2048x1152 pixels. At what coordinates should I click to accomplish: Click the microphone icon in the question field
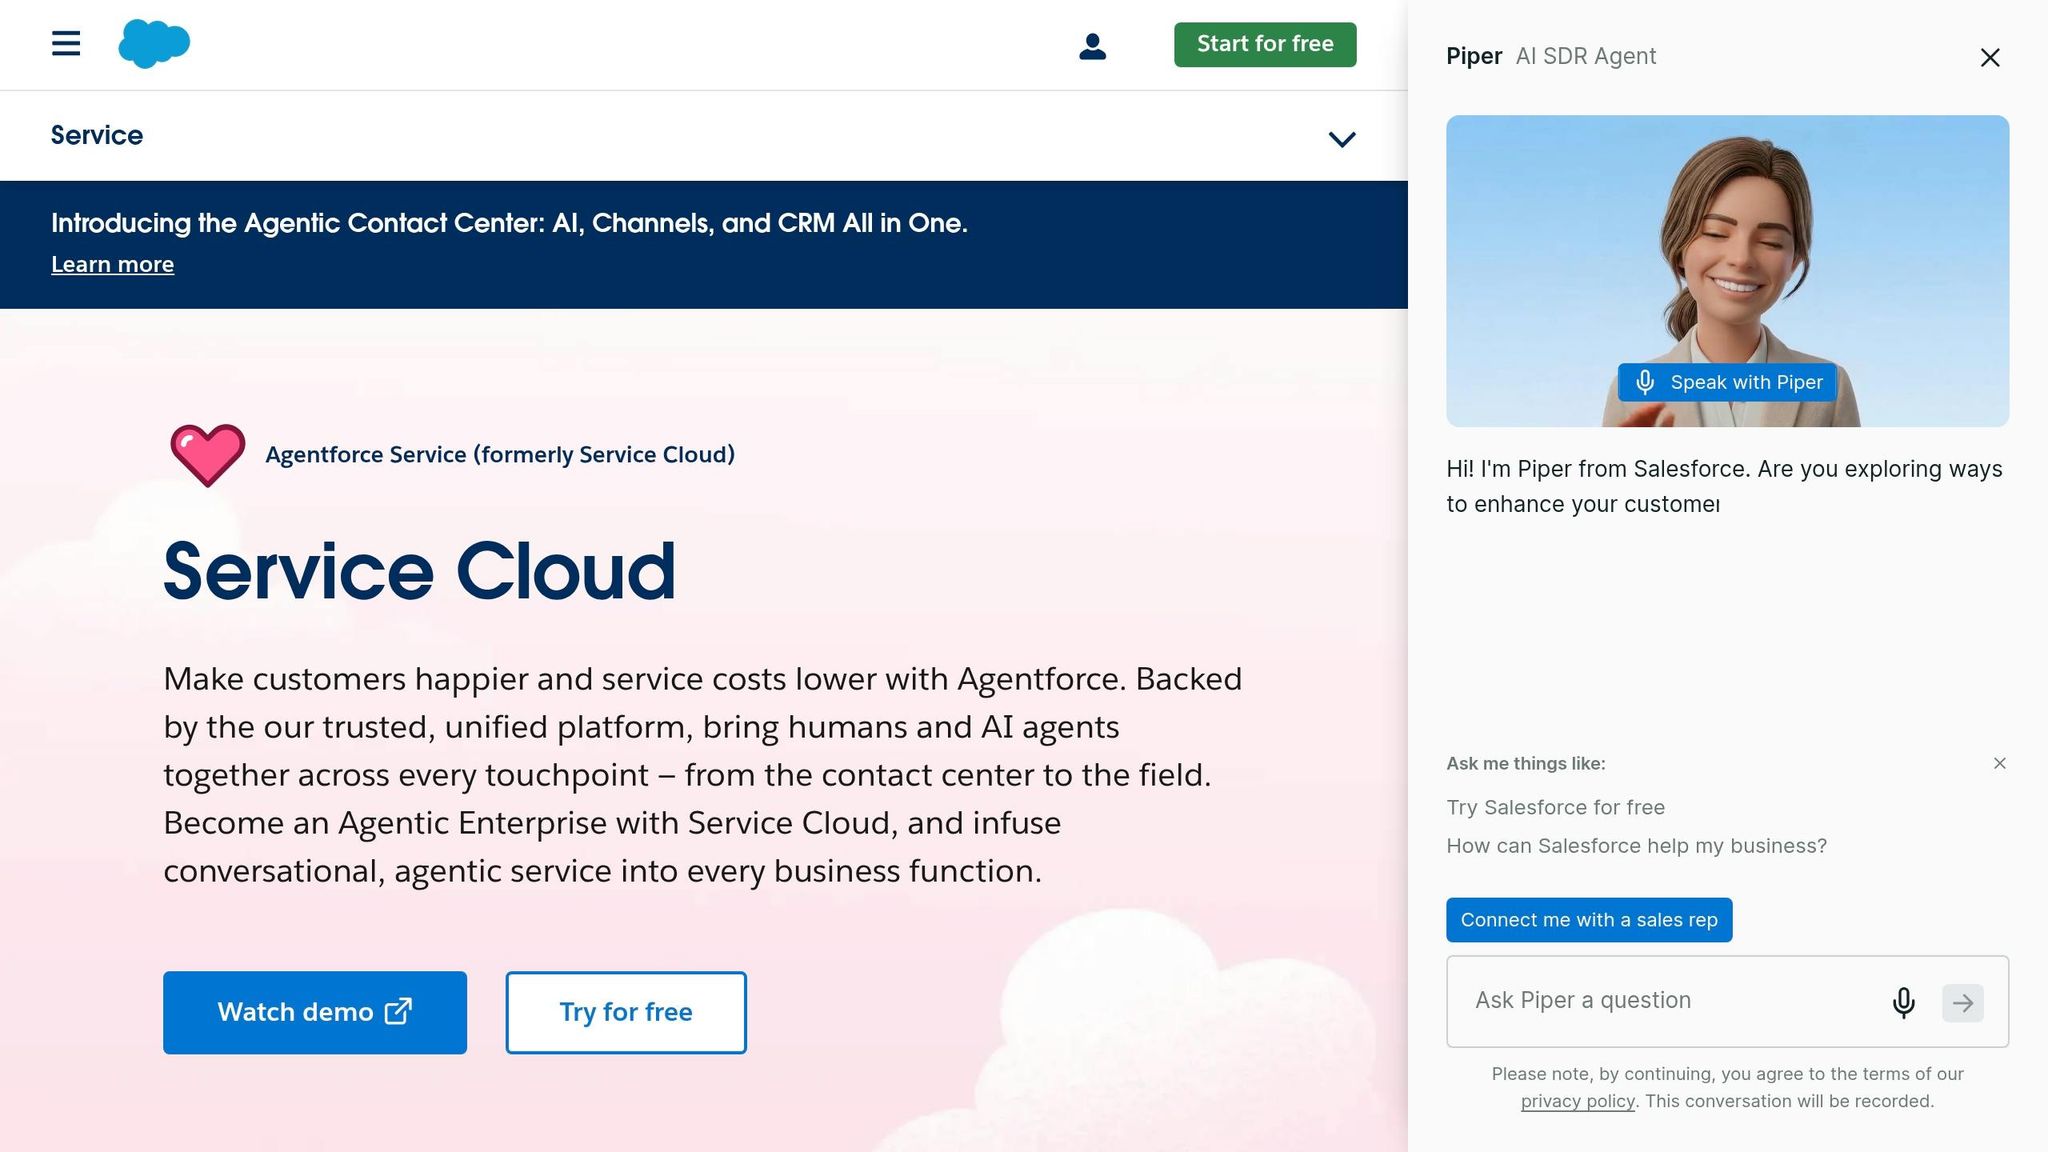(x=1904, y=1003)
